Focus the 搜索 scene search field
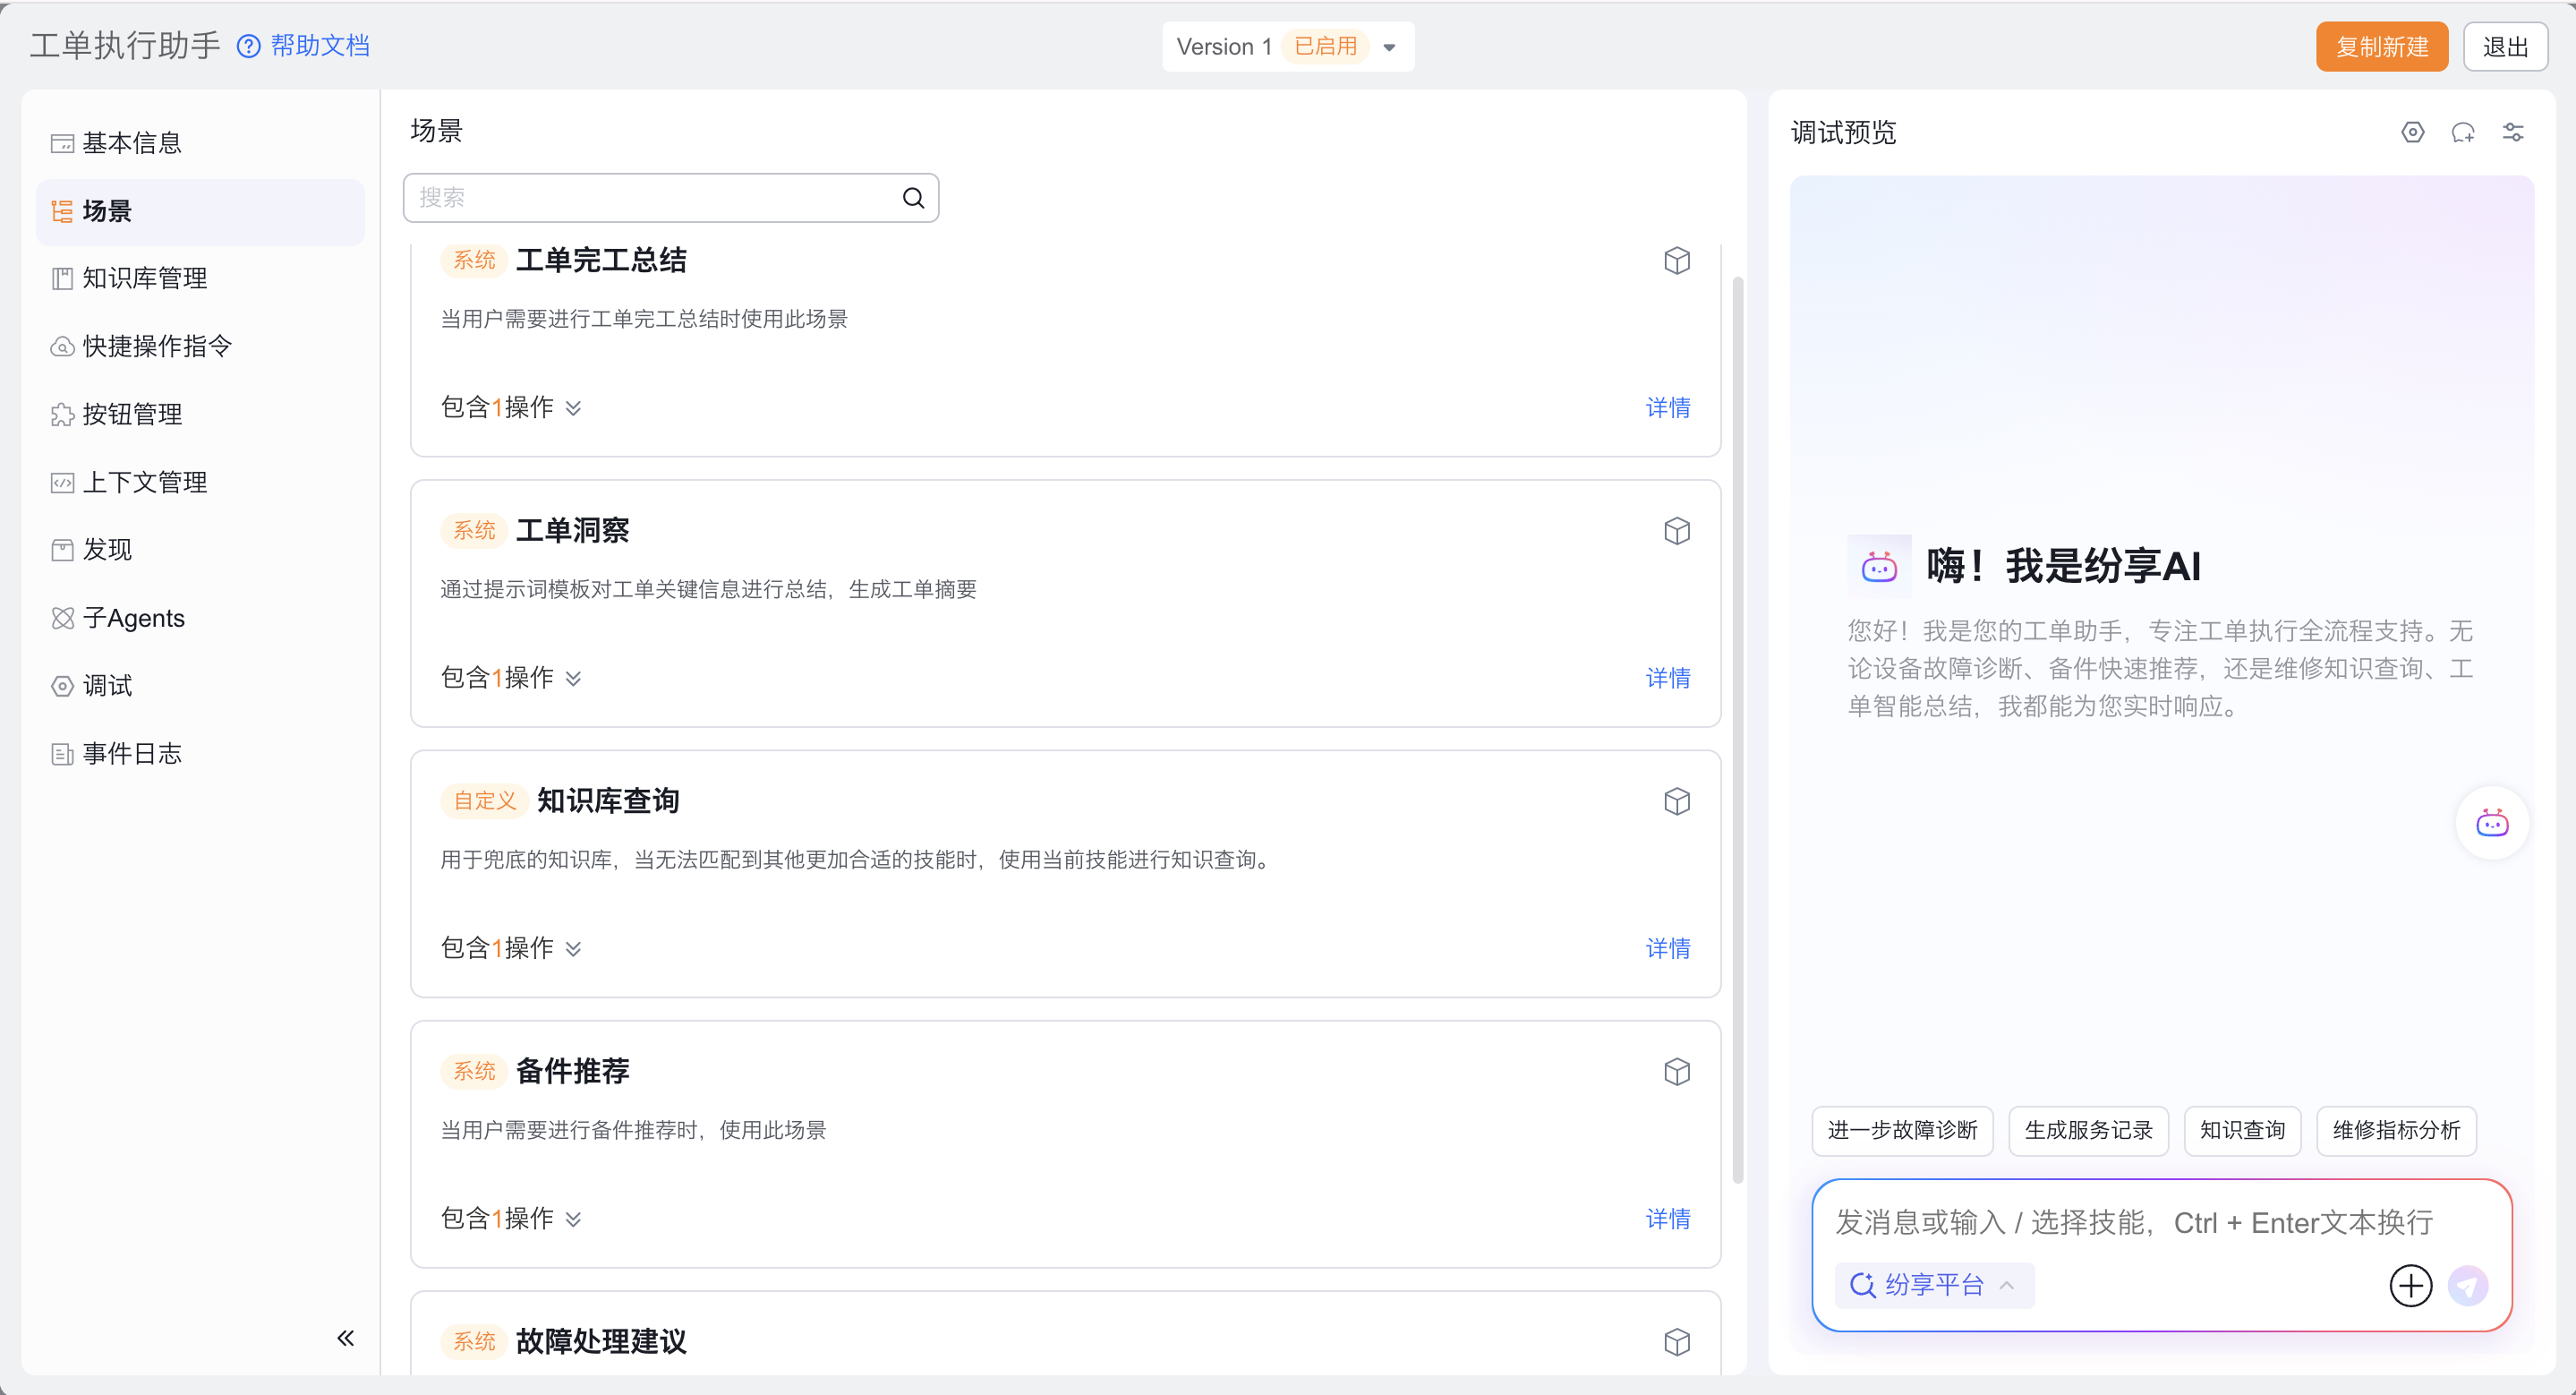This screenshot has height=1395, width=2576. (650, 198)
